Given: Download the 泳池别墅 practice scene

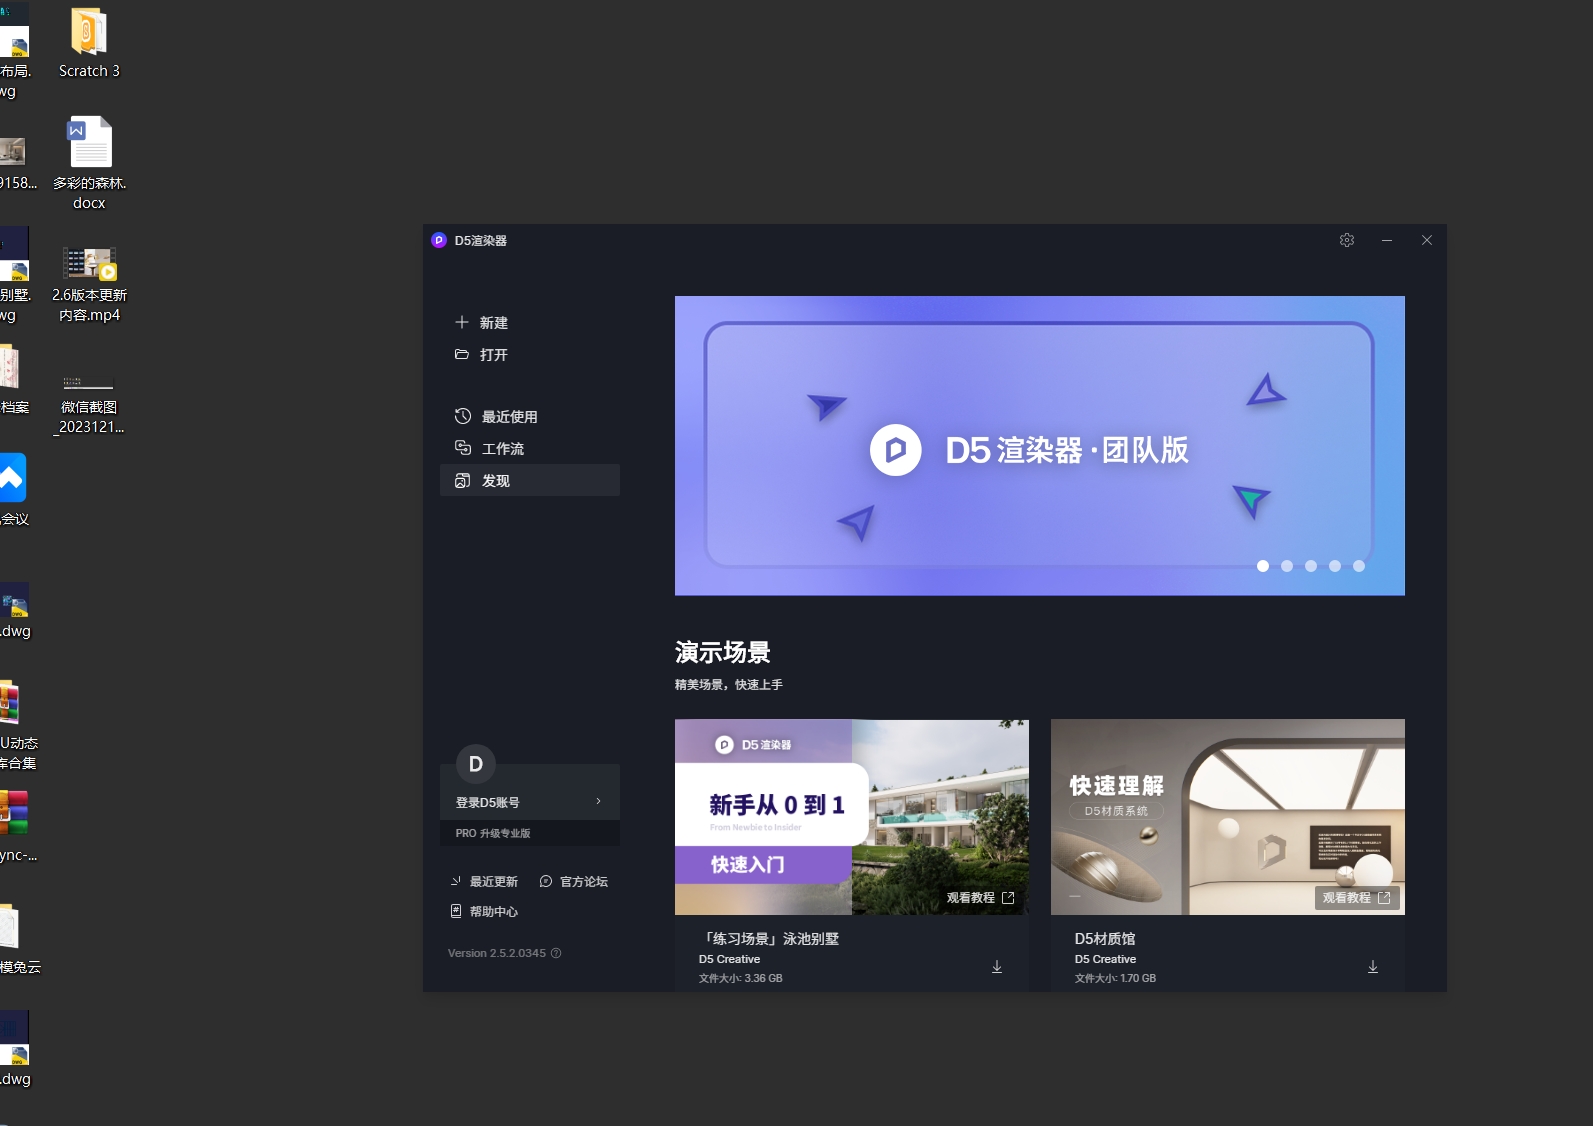Looking at the screenshot, I should point(997,967).
